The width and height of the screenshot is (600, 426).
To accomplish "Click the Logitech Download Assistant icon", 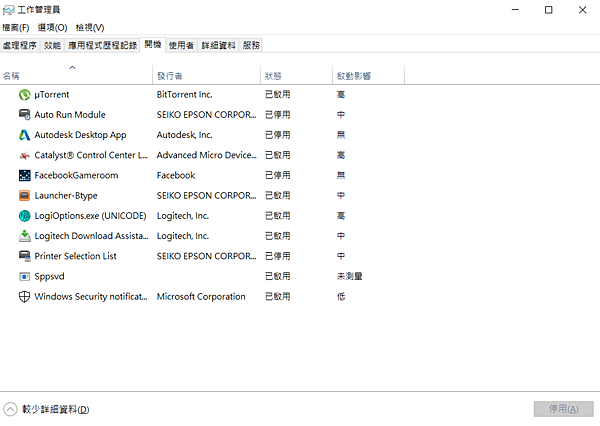I will (x=24, y=236).
